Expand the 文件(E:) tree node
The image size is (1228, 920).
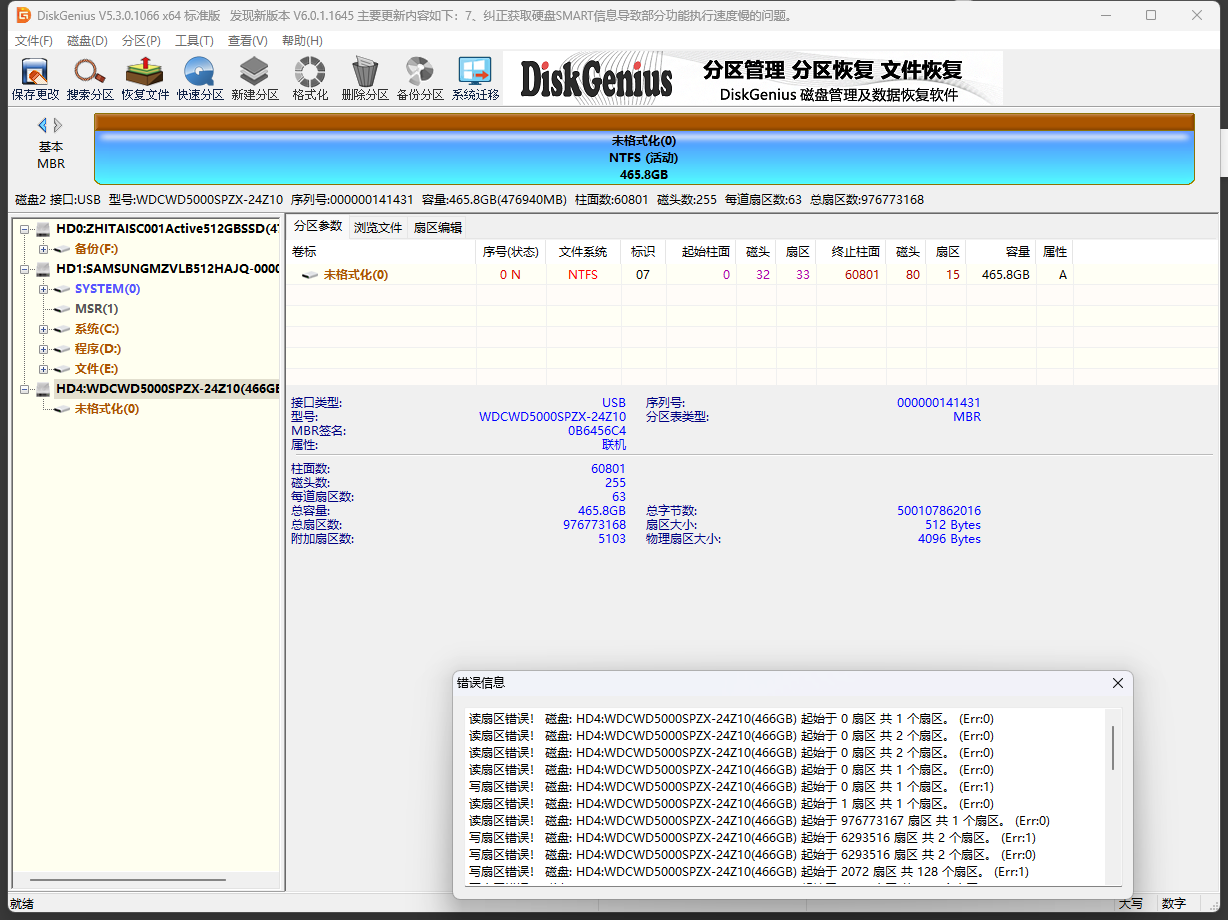43,369
